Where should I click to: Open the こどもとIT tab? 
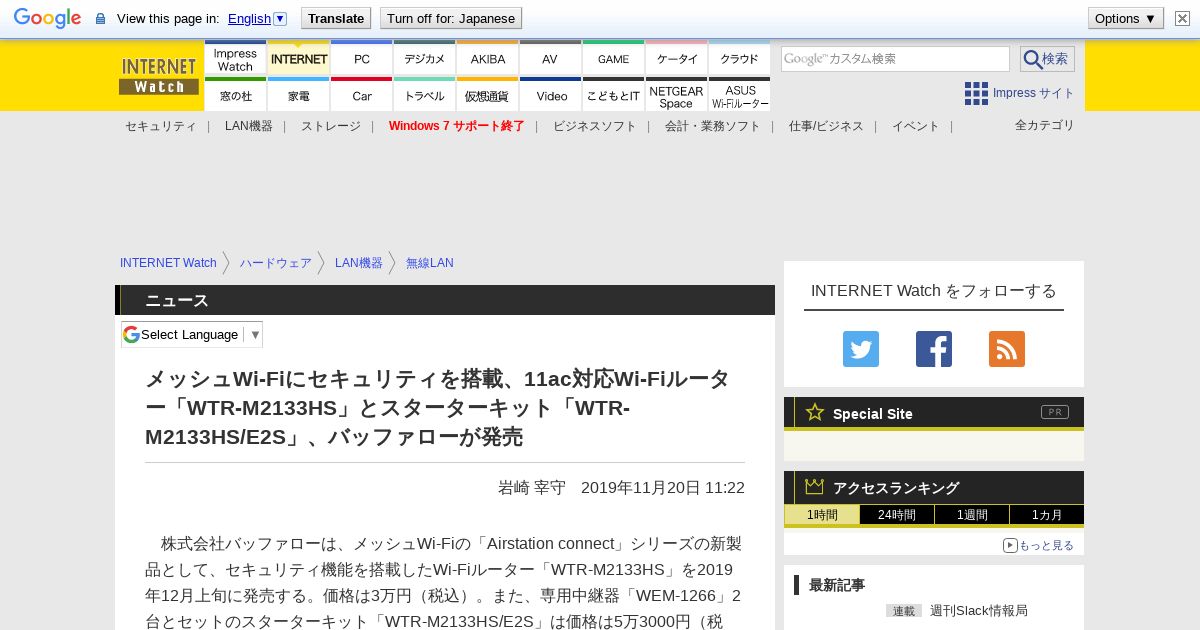point(614,95)
